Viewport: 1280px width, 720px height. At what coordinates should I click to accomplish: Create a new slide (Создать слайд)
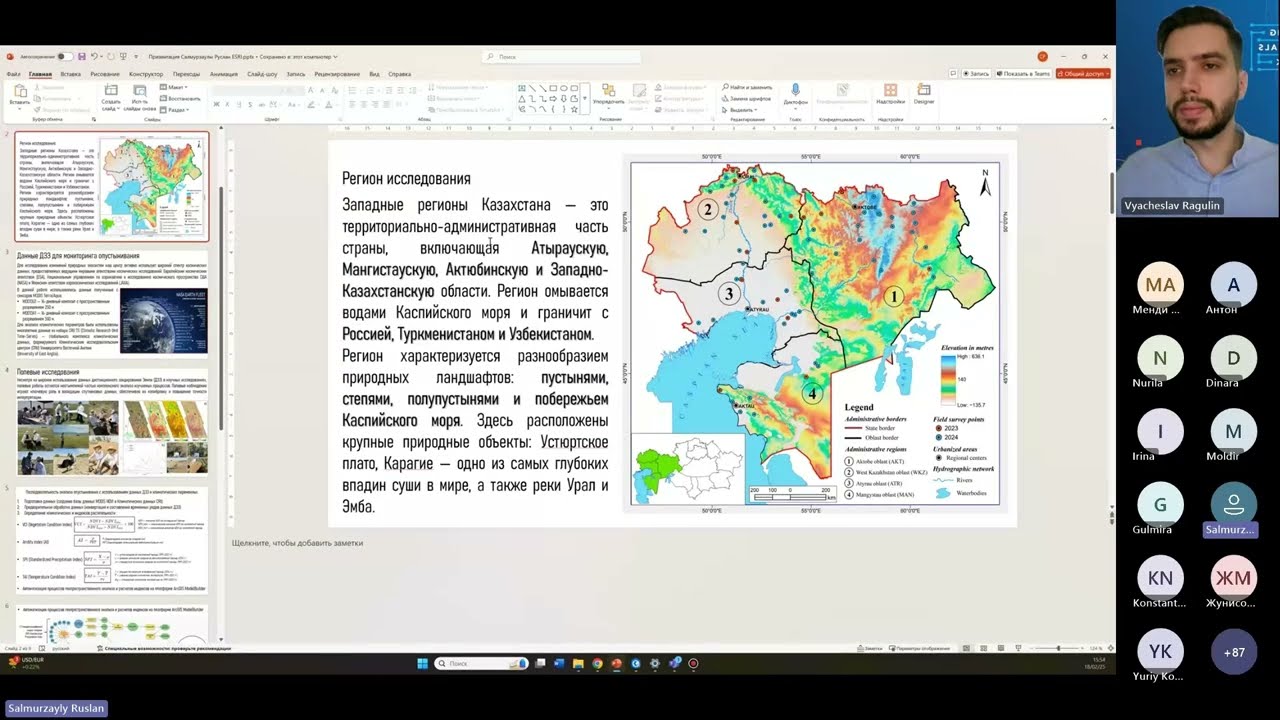(x=111, y=96)
